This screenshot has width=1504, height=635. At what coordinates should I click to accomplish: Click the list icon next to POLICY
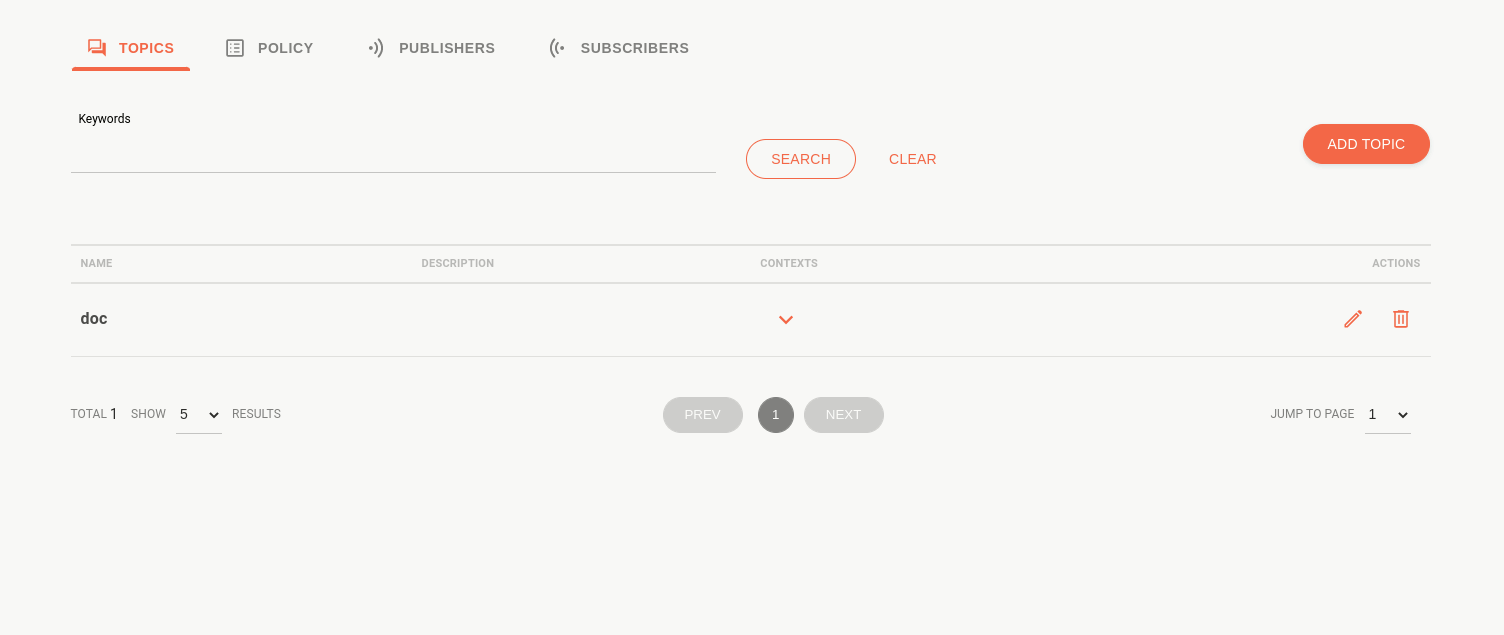click(235, 47)
